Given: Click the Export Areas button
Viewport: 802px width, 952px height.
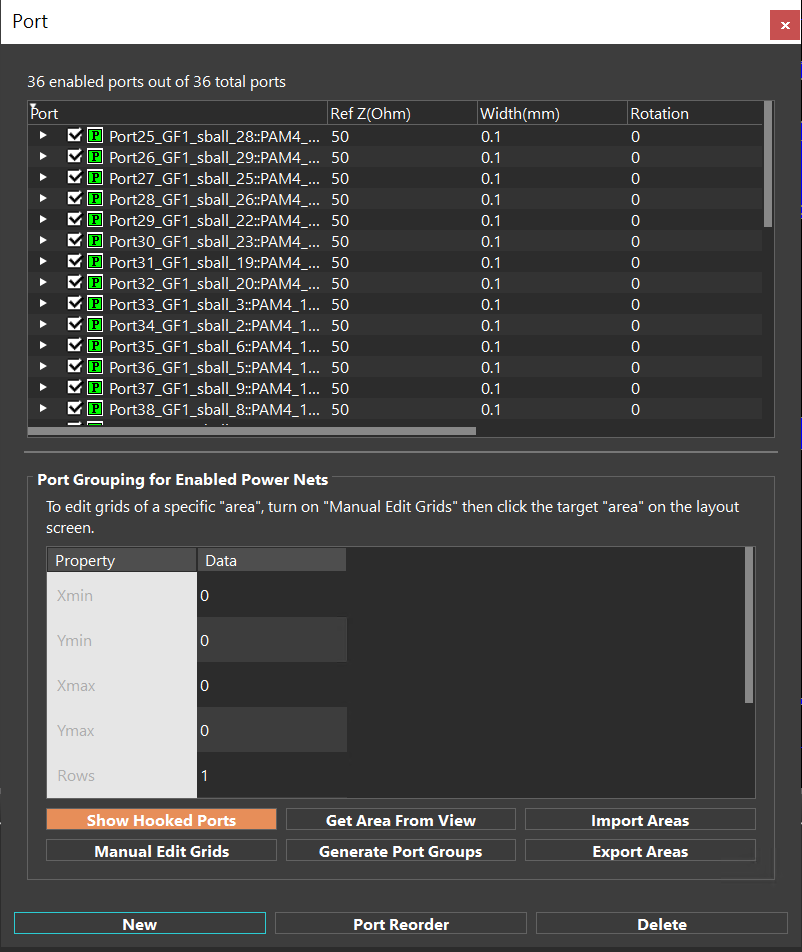Looking at the screenshot, I should [x=640, y=851].
